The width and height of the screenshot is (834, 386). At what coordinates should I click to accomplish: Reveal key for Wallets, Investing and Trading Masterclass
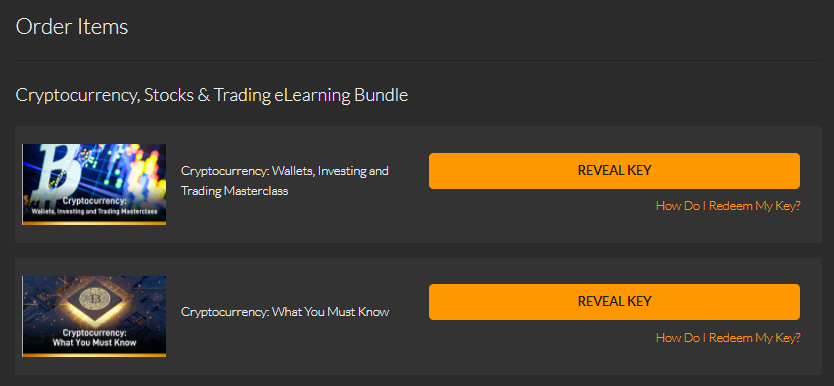coord(614,171)
